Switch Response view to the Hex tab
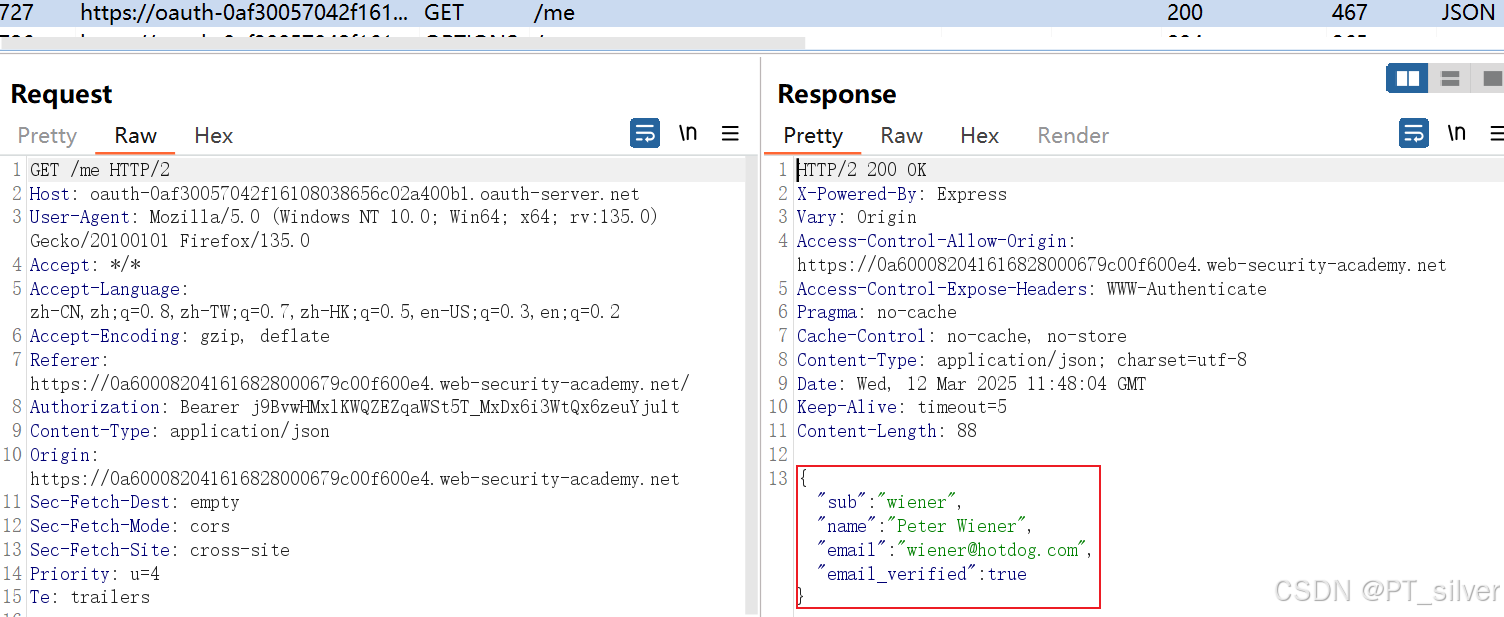Image resolution: width=1504 pixels, height=617 pixels. (x=979, y=136)
